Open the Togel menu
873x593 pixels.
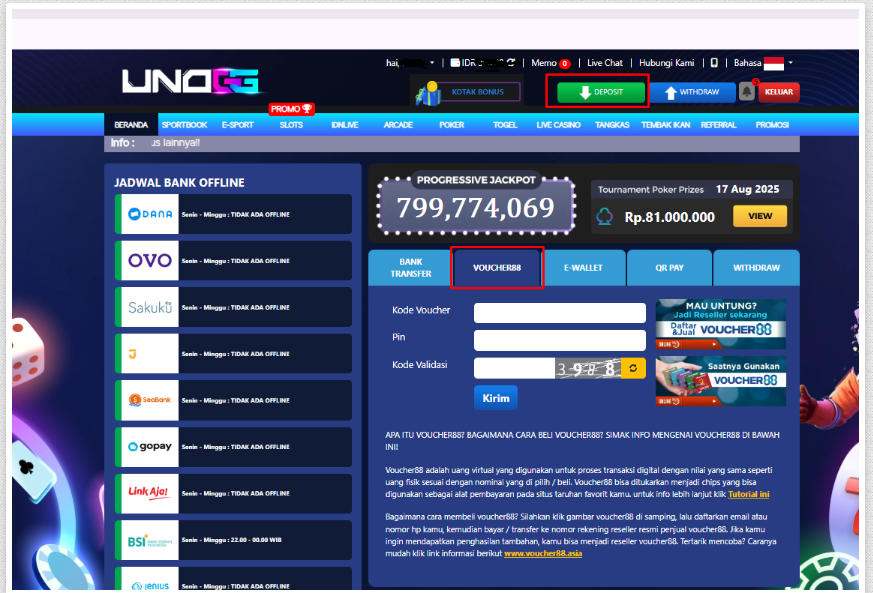[505, 125]
